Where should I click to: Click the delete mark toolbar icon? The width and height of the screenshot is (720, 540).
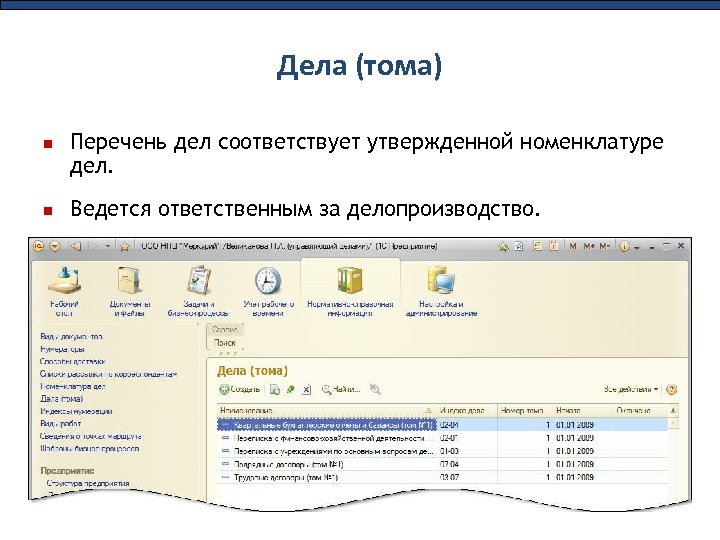click(306, 389)
